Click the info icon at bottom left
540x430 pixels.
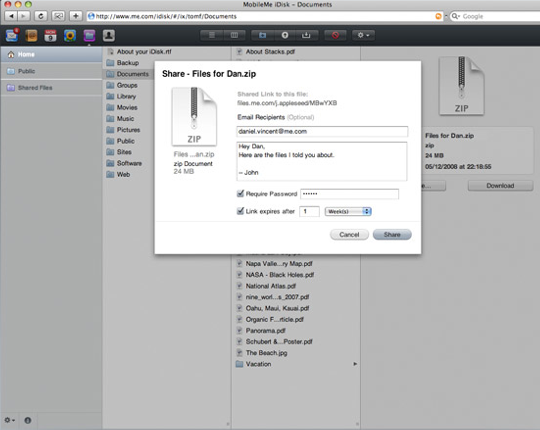pos(28,420)
